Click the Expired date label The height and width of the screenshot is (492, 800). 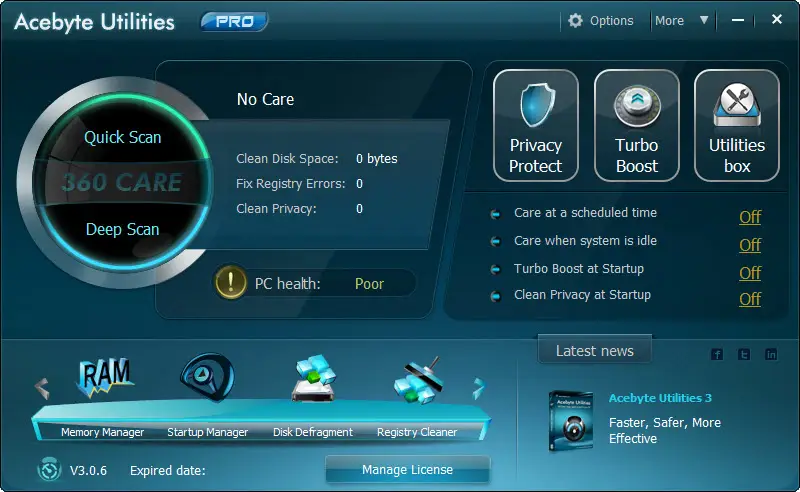coord(168,471)
